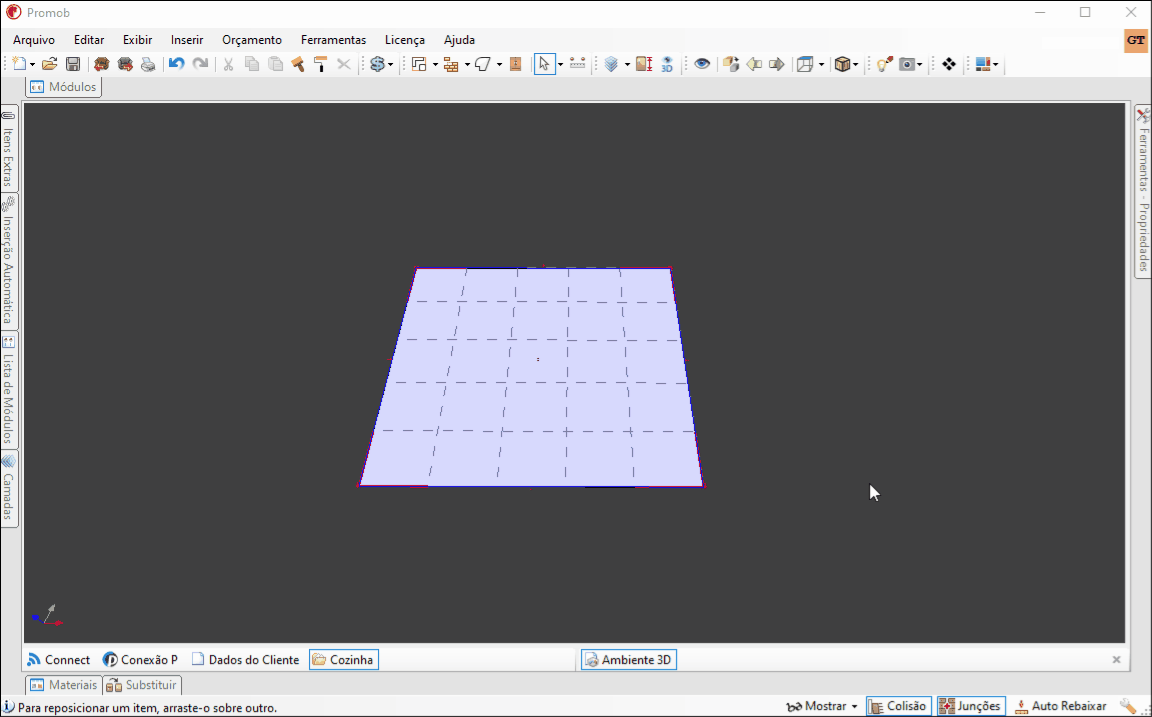
Task: Select the paintbrush tool icon
Action: click(x=298, y=64)
